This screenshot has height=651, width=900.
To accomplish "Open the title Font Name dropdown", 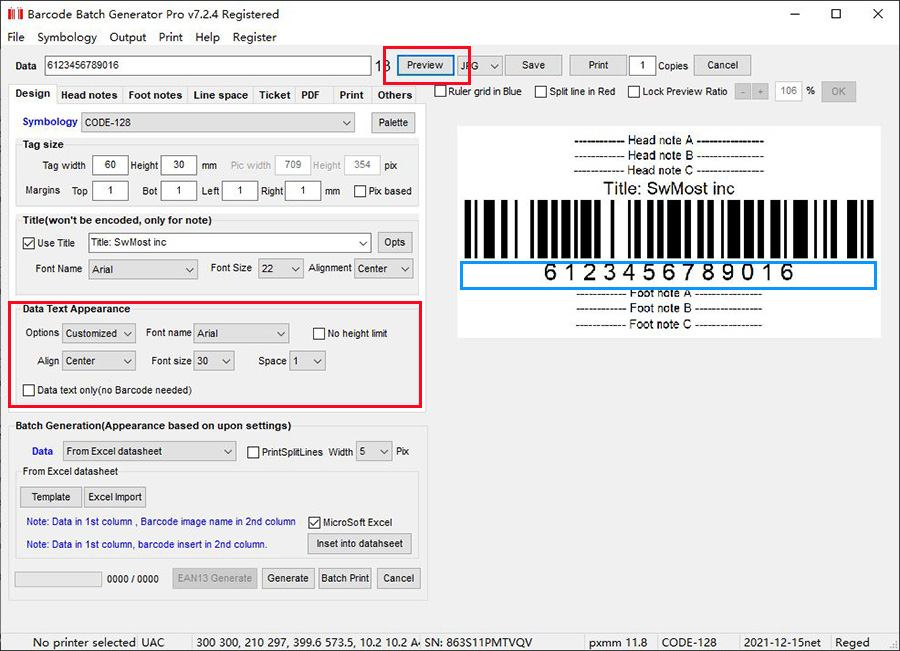I will (x=143, y=269).
